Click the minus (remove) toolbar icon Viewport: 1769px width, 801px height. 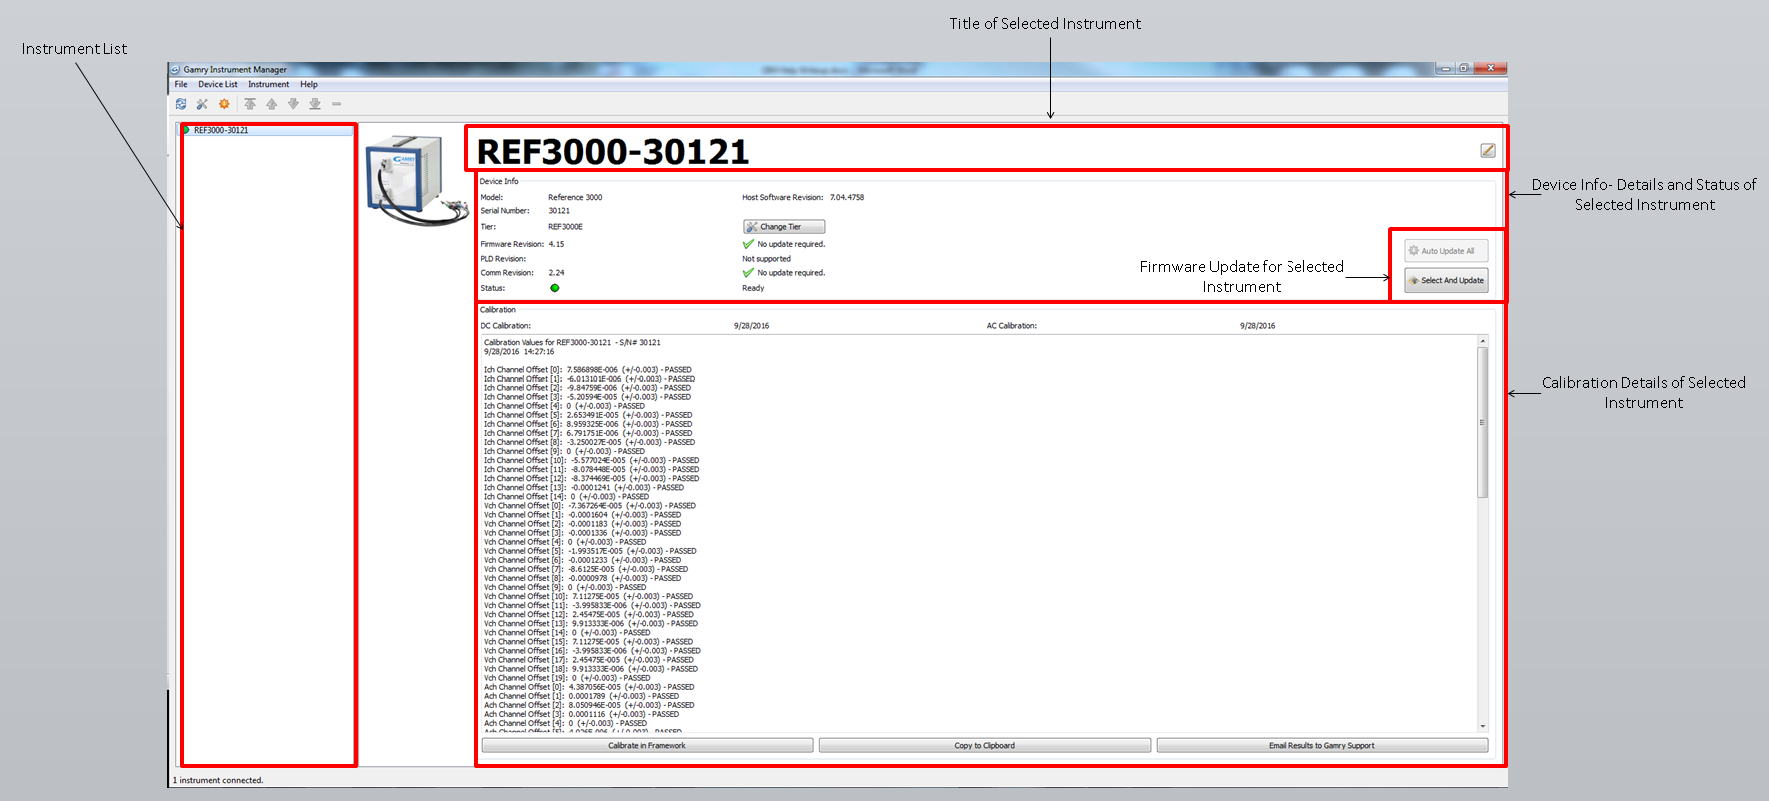tap(337, 104)
